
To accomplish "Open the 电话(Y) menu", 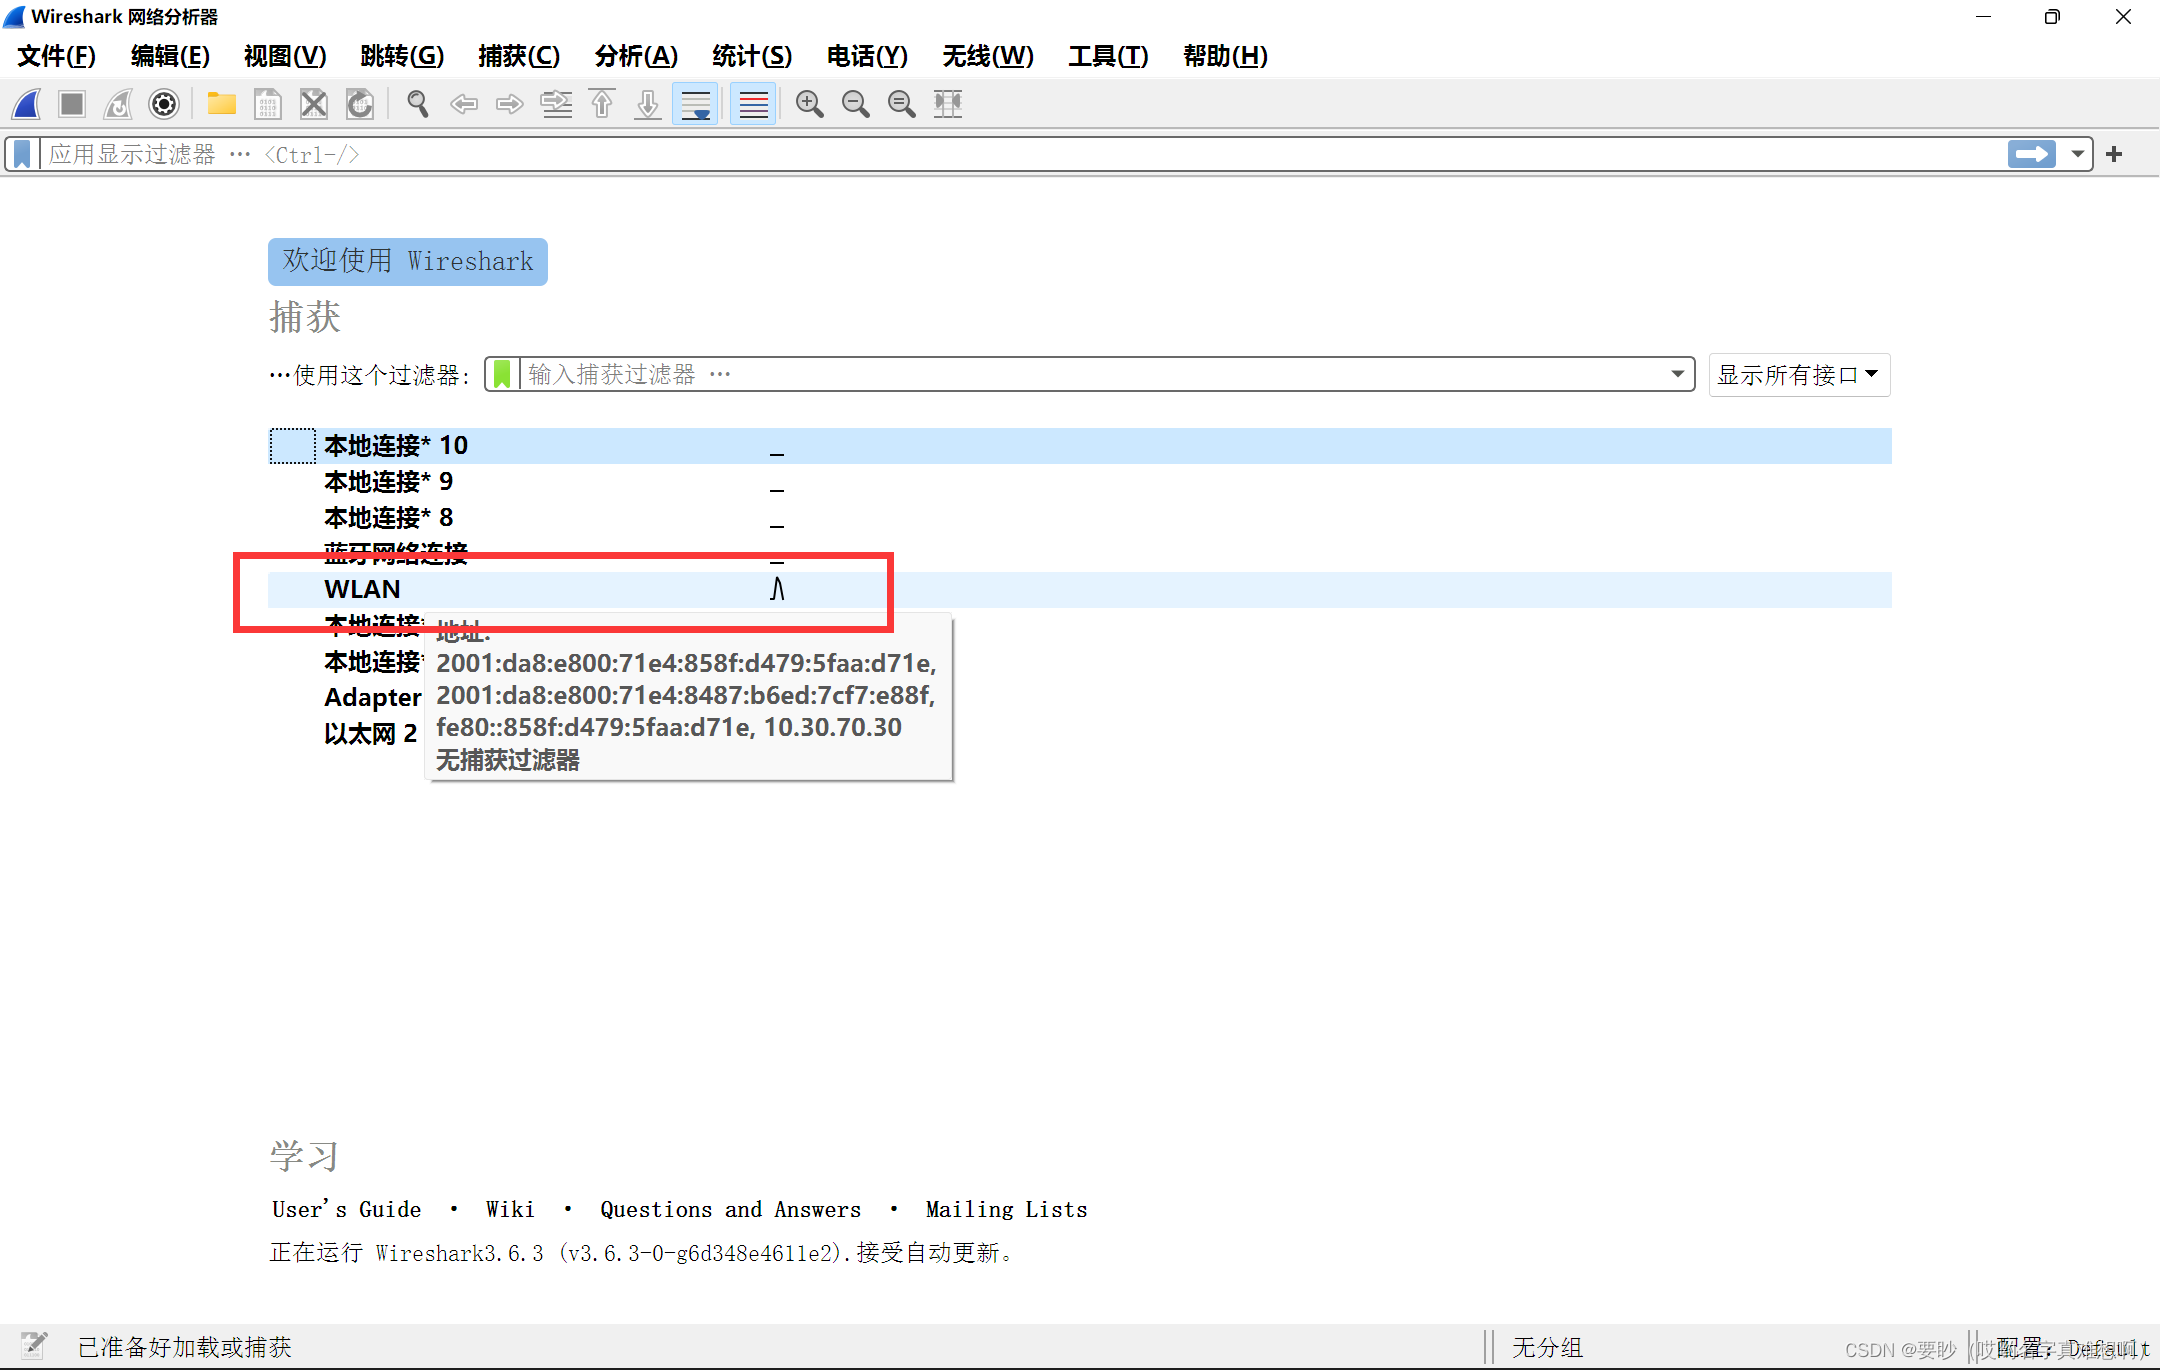I will tap(867, 56).
